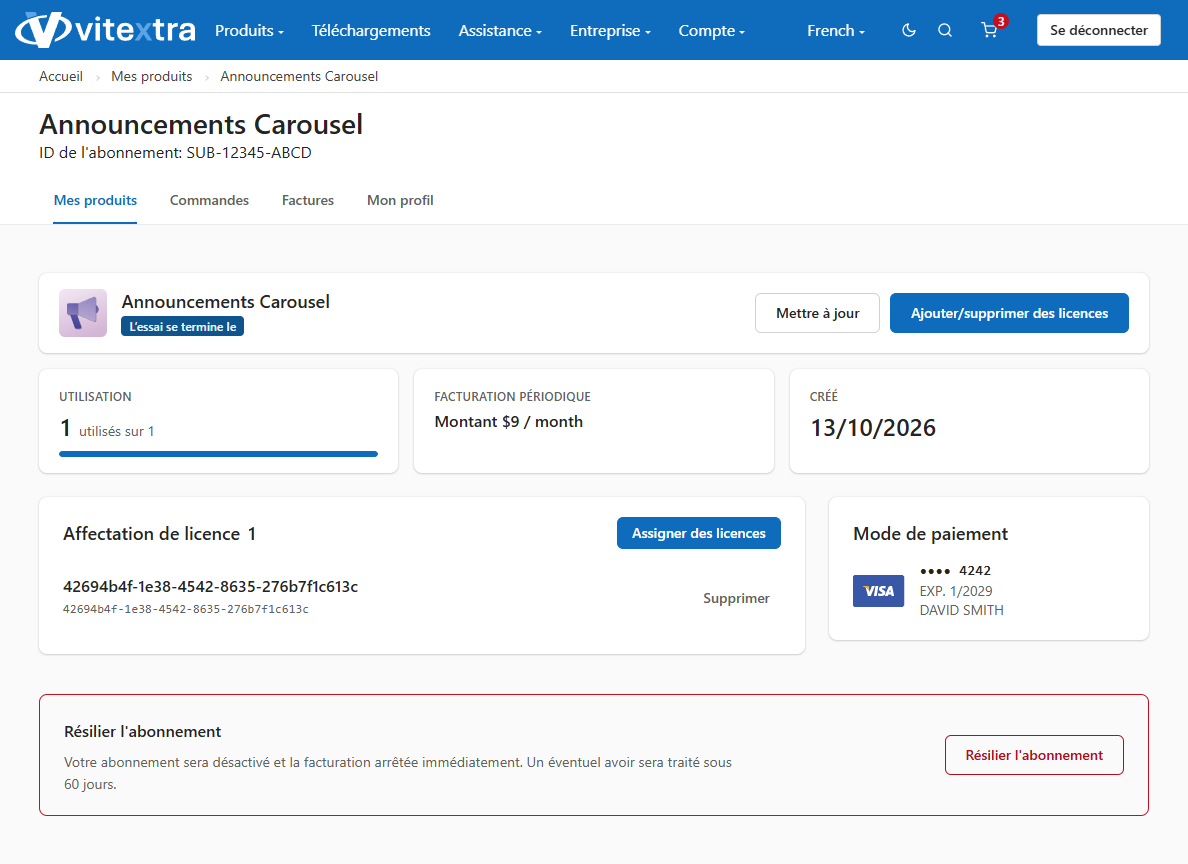Click the Vitextra logo

pyautogui.click(x=105, y=30)
